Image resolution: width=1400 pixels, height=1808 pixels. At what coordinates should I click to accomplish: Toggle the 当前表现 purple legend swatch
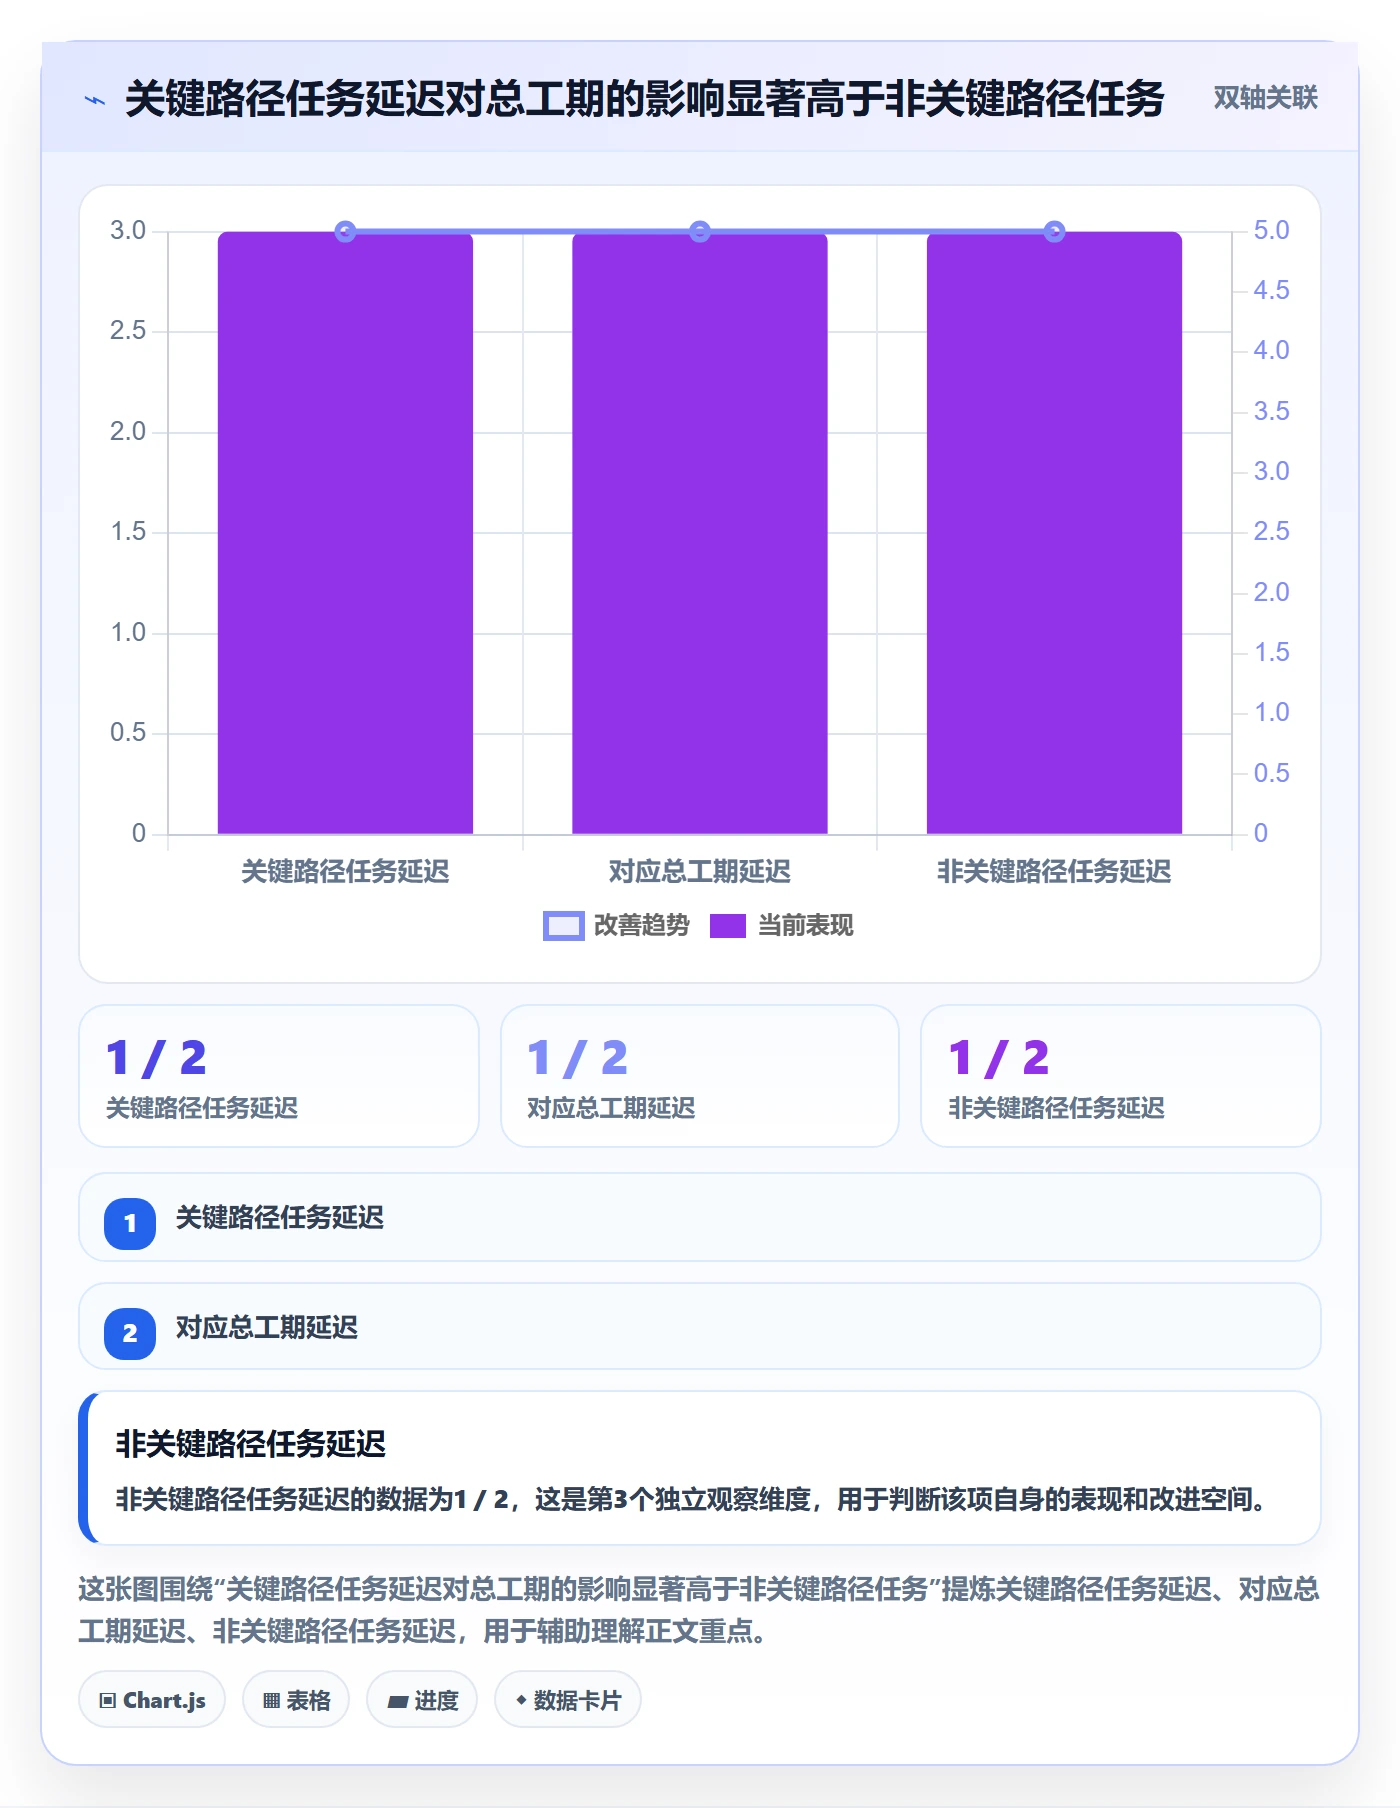click(728, 926)
